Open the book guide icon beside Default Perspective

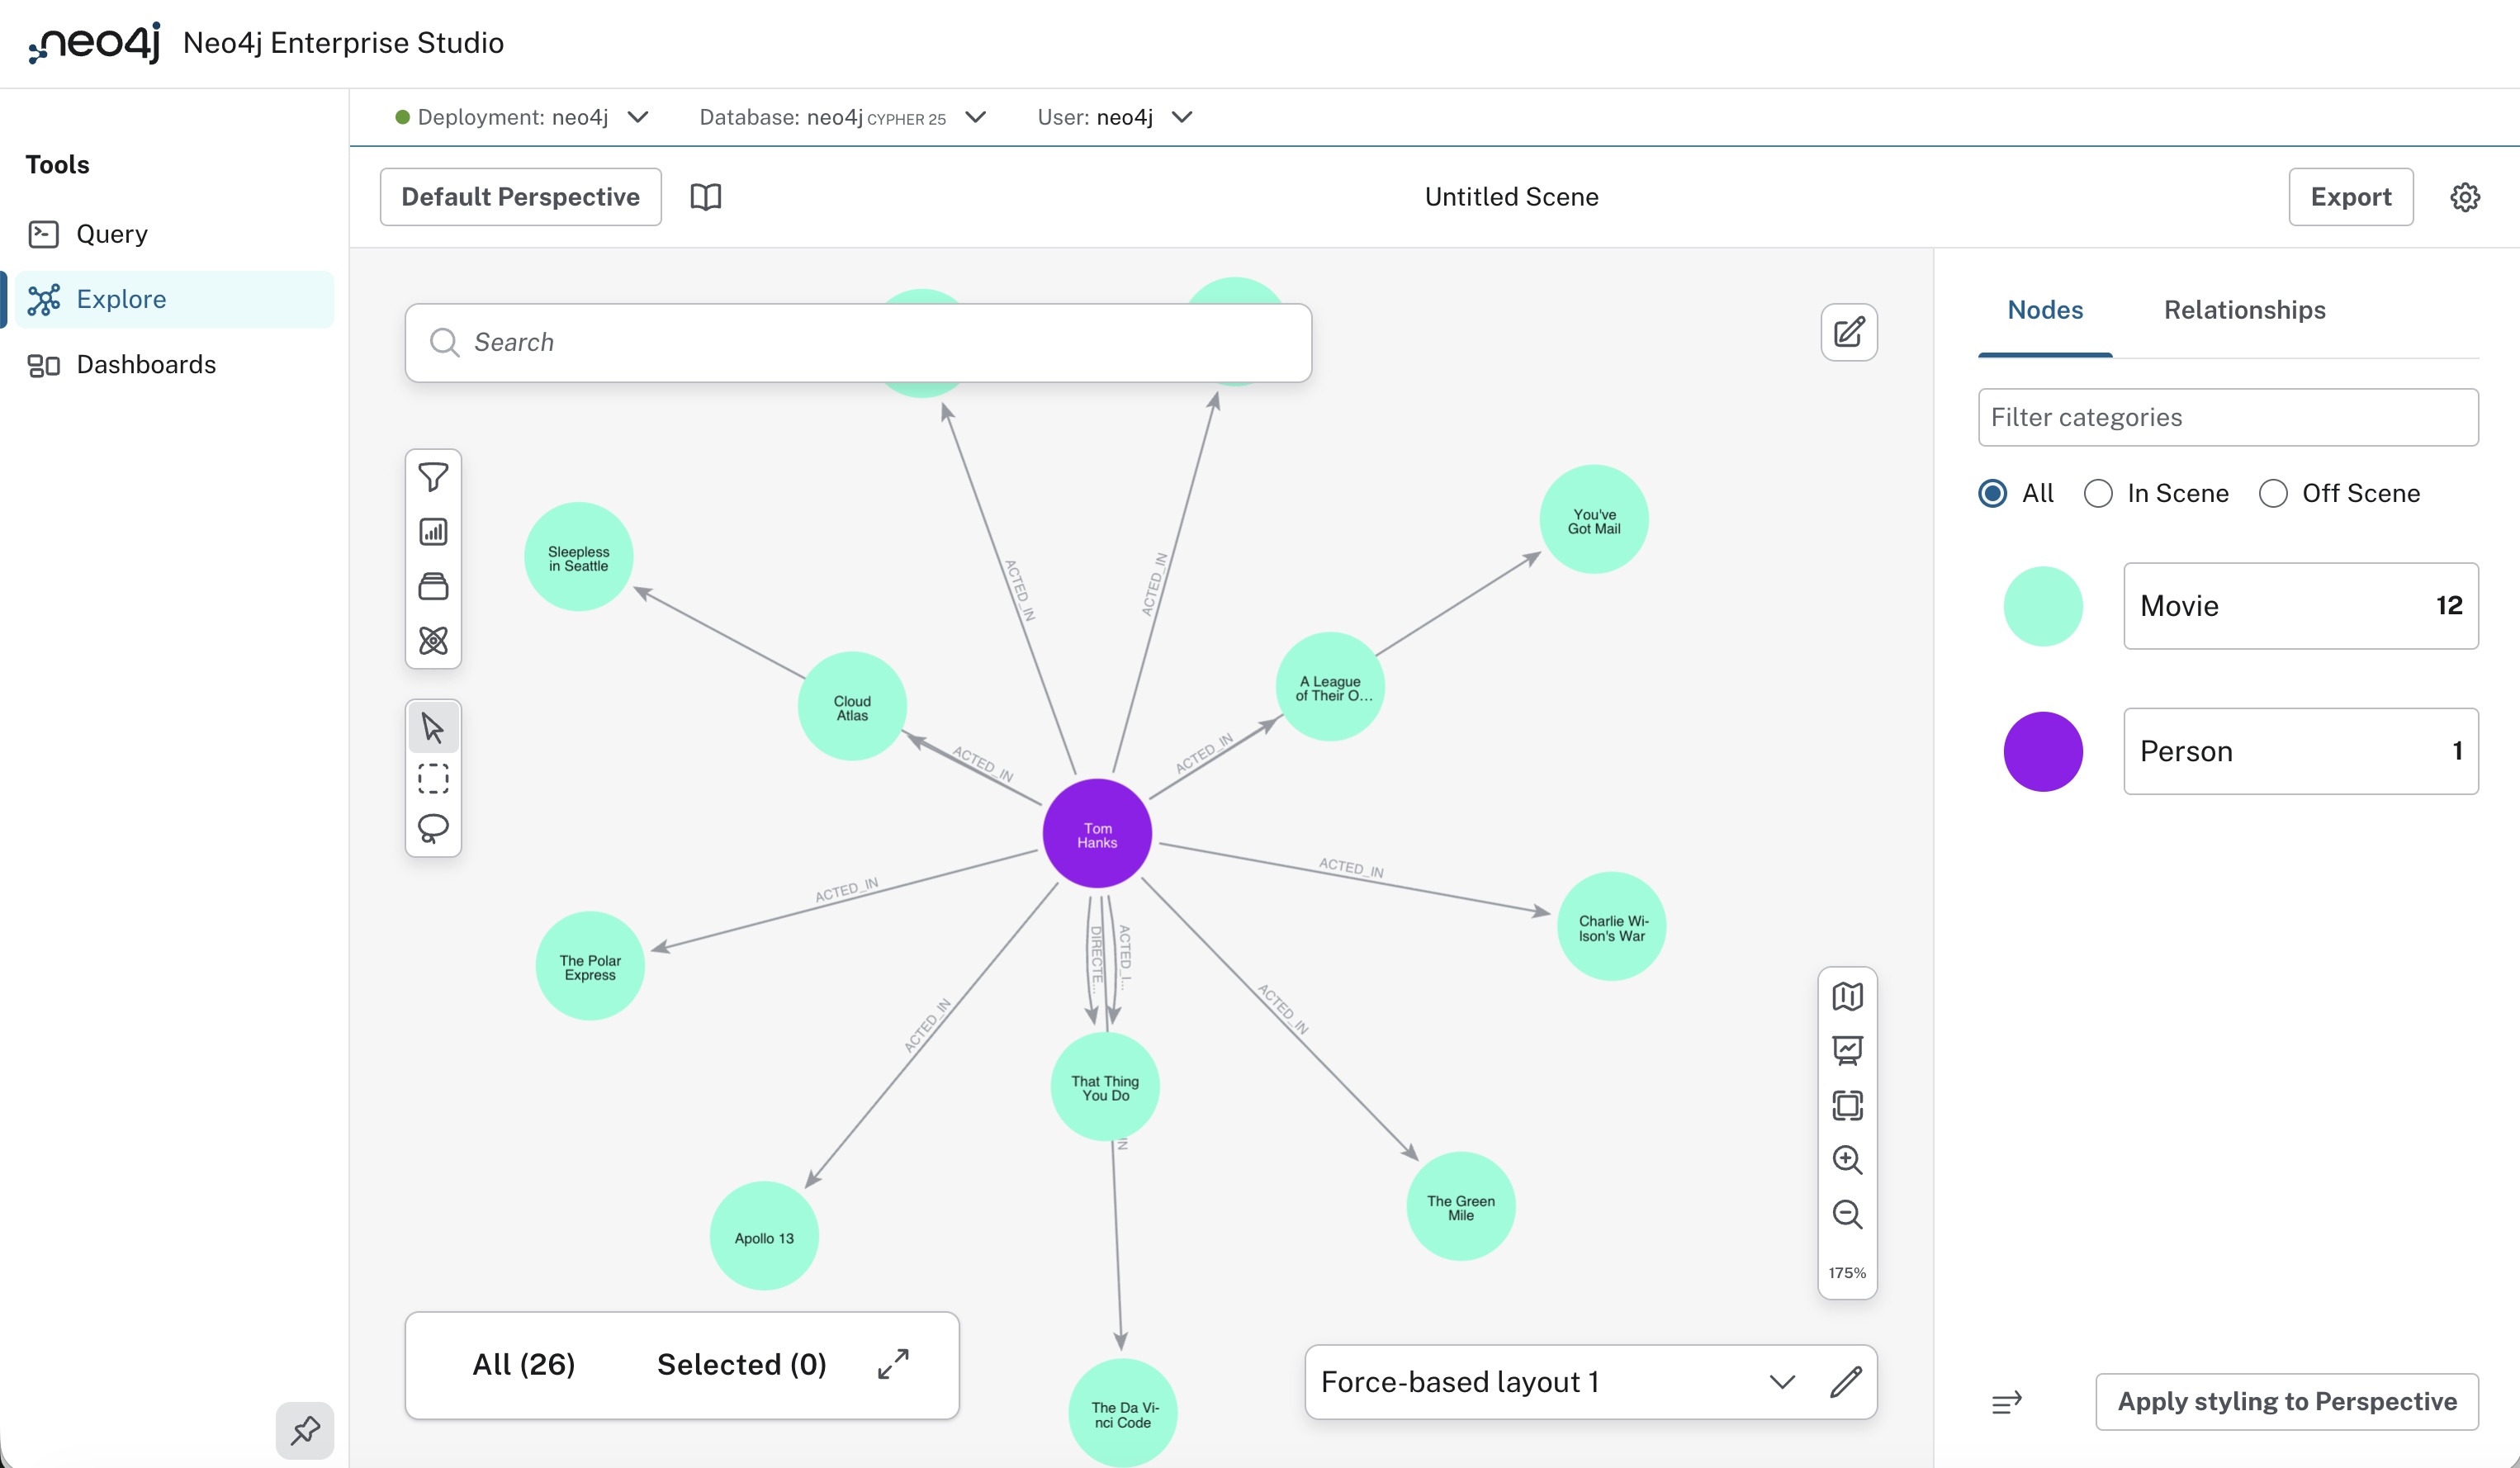[706, 197]
